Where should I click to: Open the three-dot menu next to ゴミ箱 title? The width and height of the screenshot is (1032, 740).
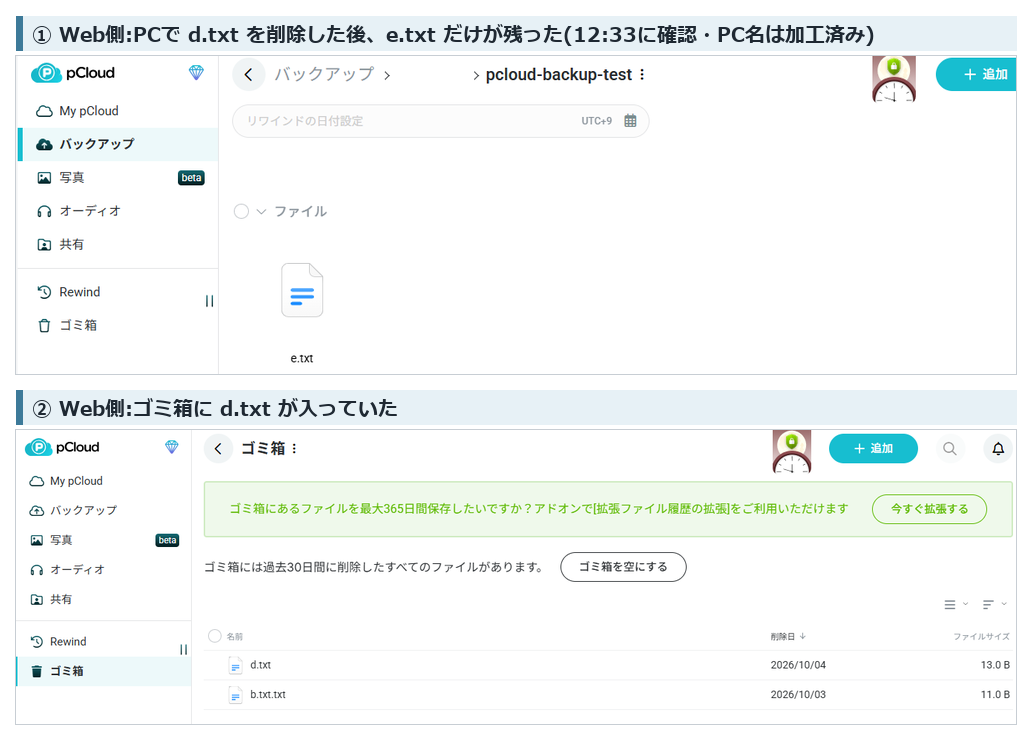click(294, 448)
